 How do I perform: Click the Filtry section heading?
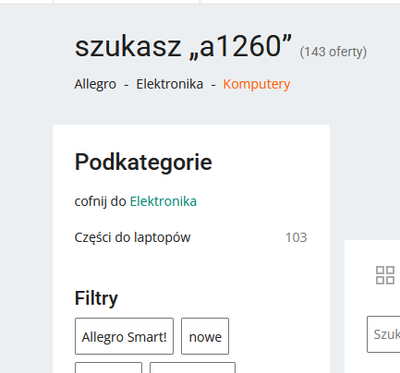coord(96,298)
